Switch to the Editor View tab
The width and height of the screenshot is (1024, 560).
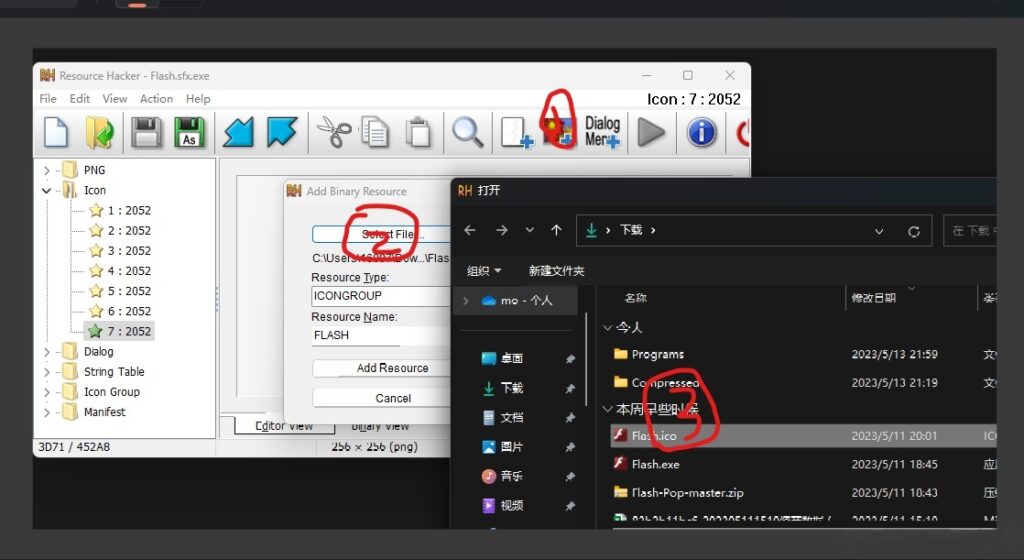284,426
